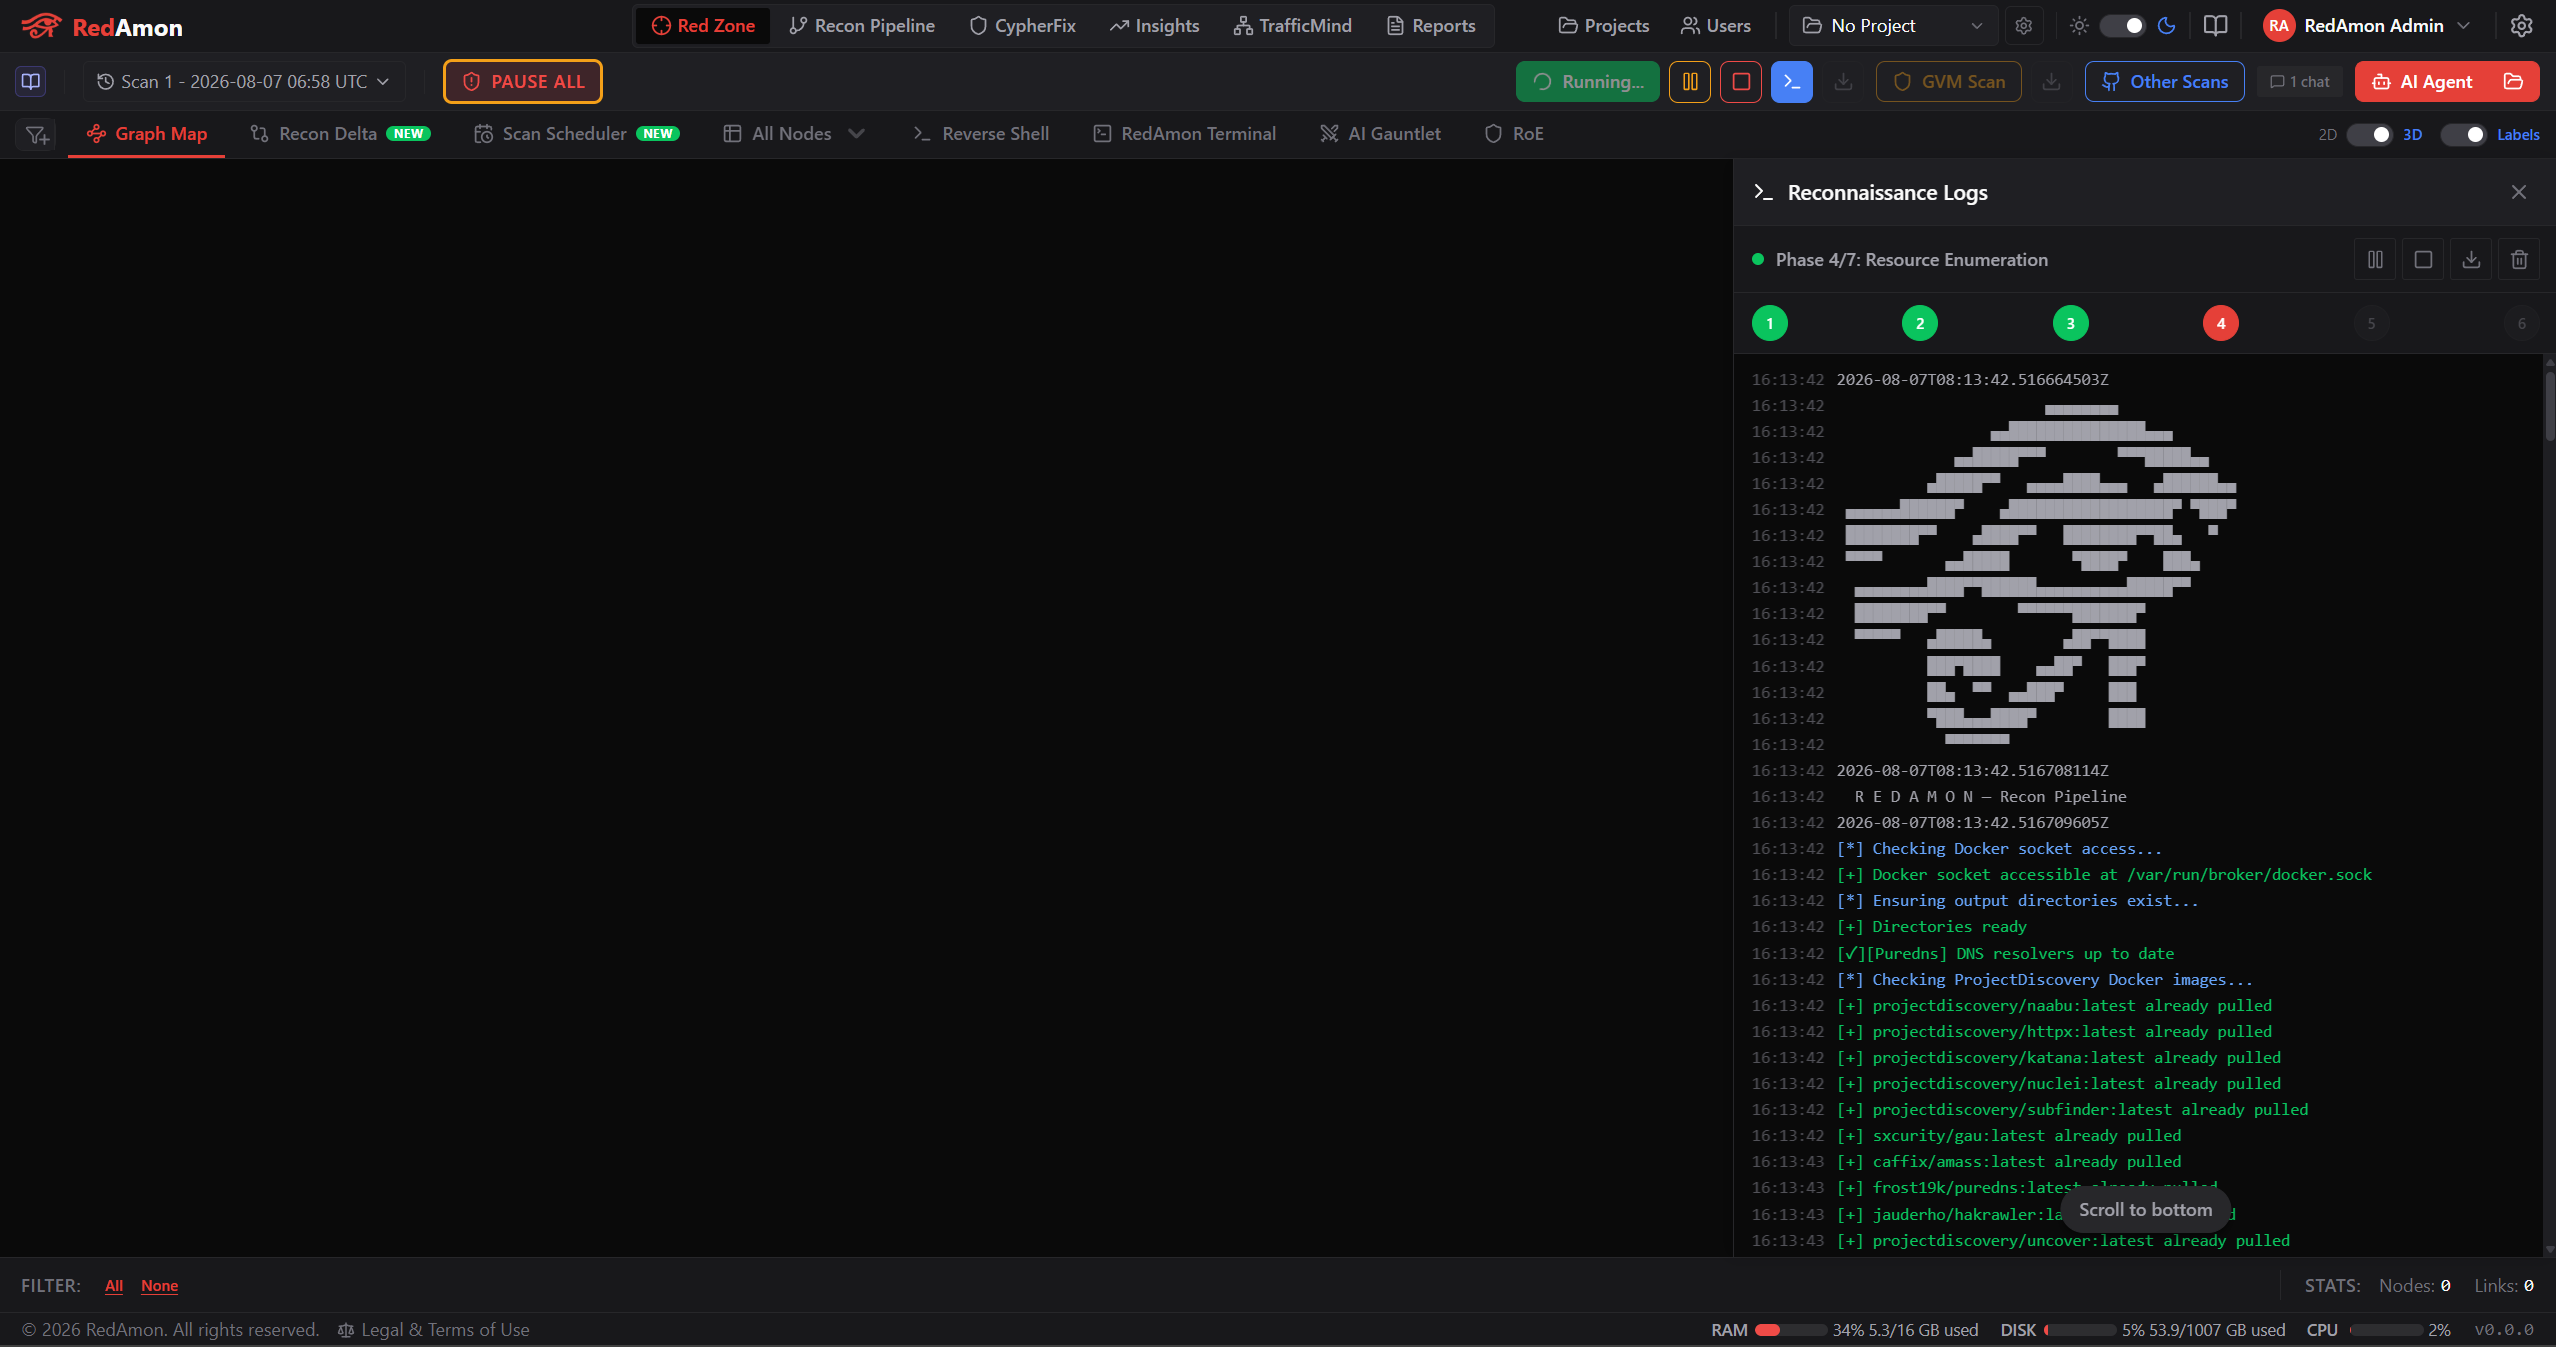Clear logs with the trash icon
Image resolution: width=2556 pixels, height=1347 pixels.
point(2519,260)
